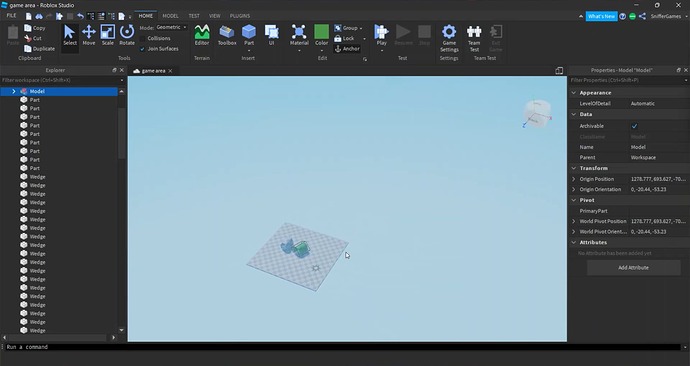Viewport: 690px width, 366px height.
Task: Click the green Color swatch
Action: (321, 32)
